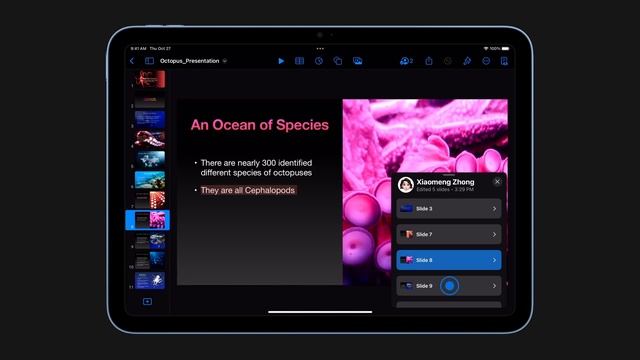Tap the chevron on Slide 3 row
640x360 pixels.
point(494,209)
